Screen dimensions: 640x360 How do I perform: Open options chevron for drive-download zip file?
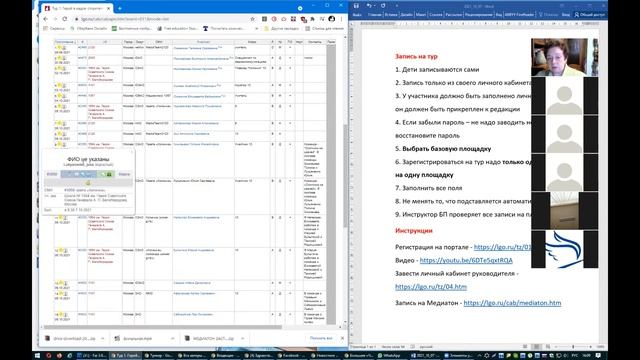102,338
